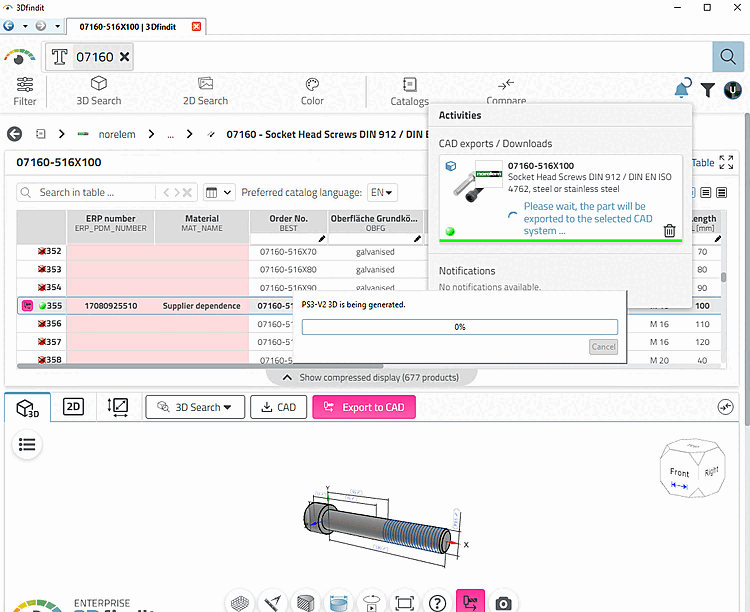
Task: Take a screenshot with camera icon
Action: pyautogui.click(x=503, y=603)
